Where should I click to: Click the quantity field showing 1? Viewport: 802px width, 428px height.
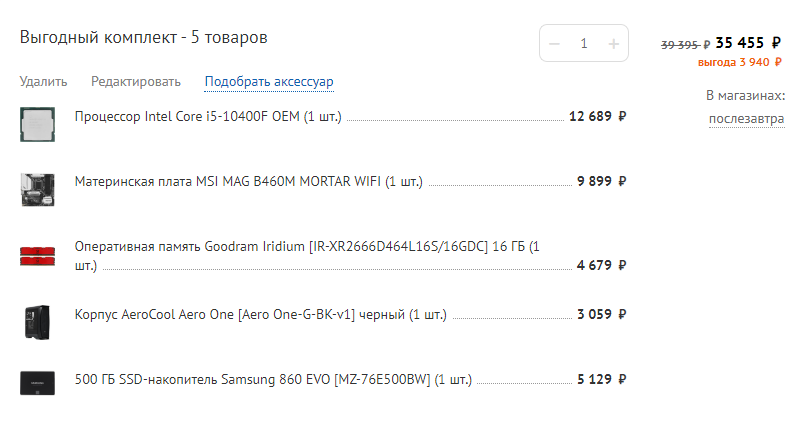tap(584, 44)
